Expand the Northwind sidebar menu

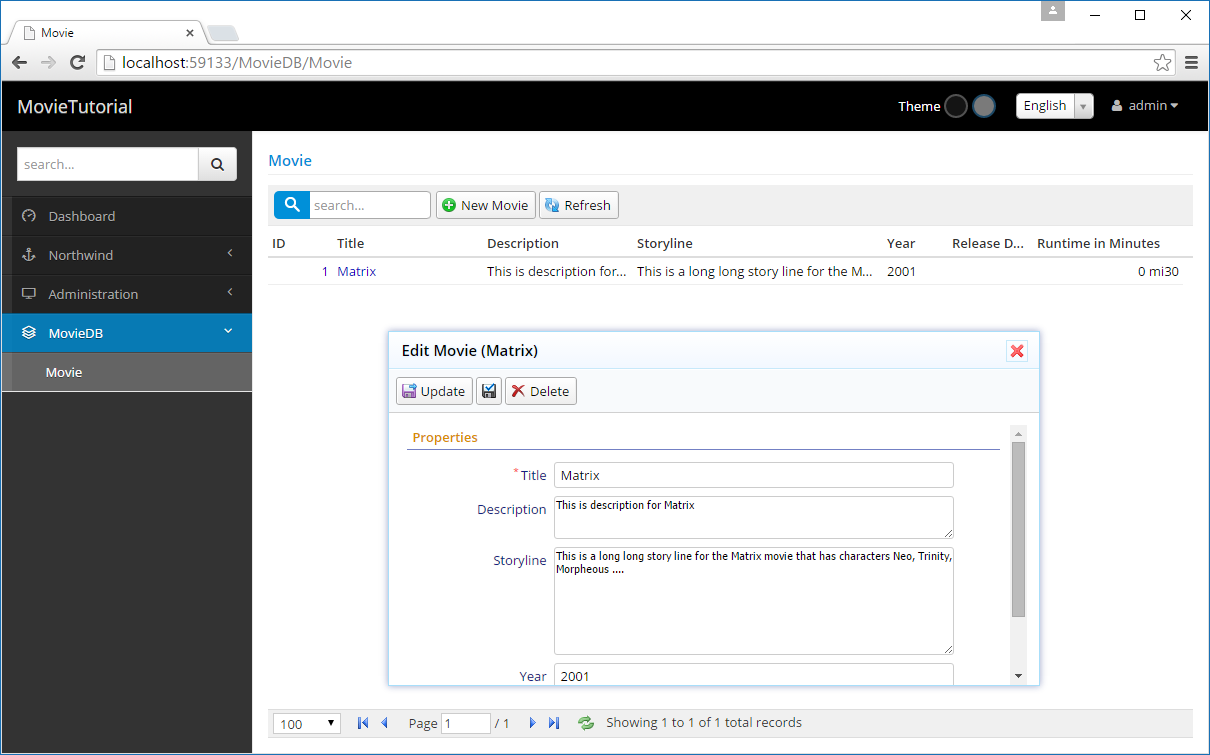click(126, 255)
